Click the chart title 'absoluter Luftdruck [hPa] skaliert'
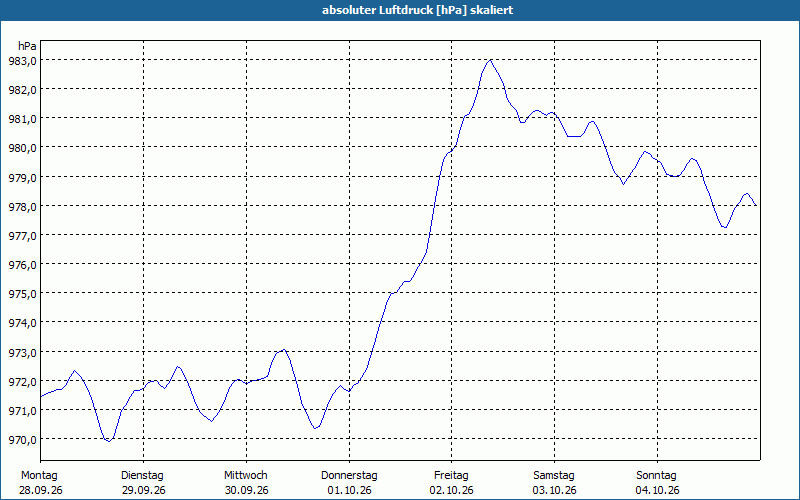This screenshot has width=800, height=500. [417, 10]
